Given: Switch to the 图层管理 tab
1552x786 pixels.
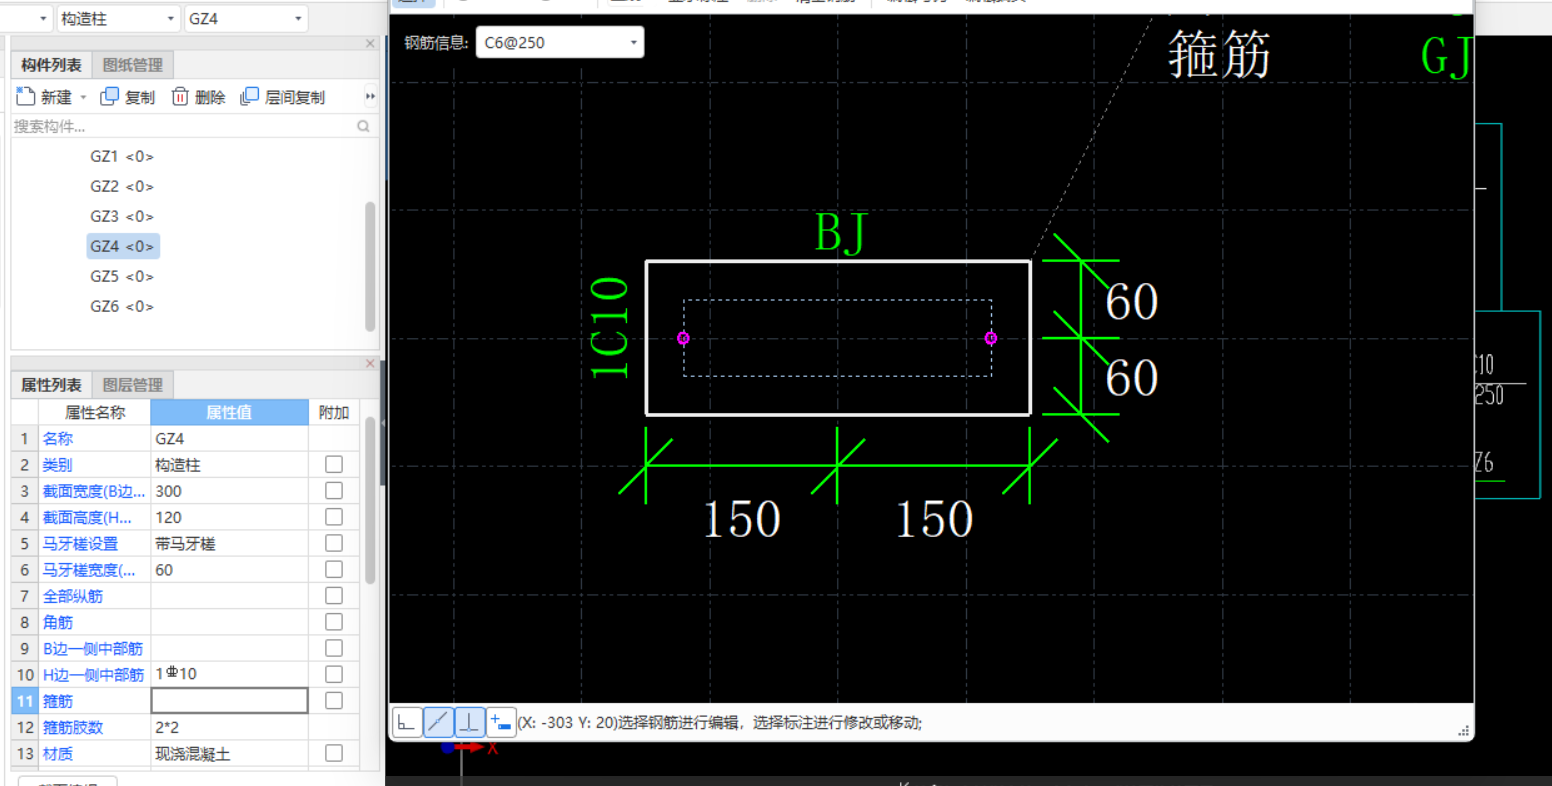Looking at the screenshot, I should click(132, 385).
